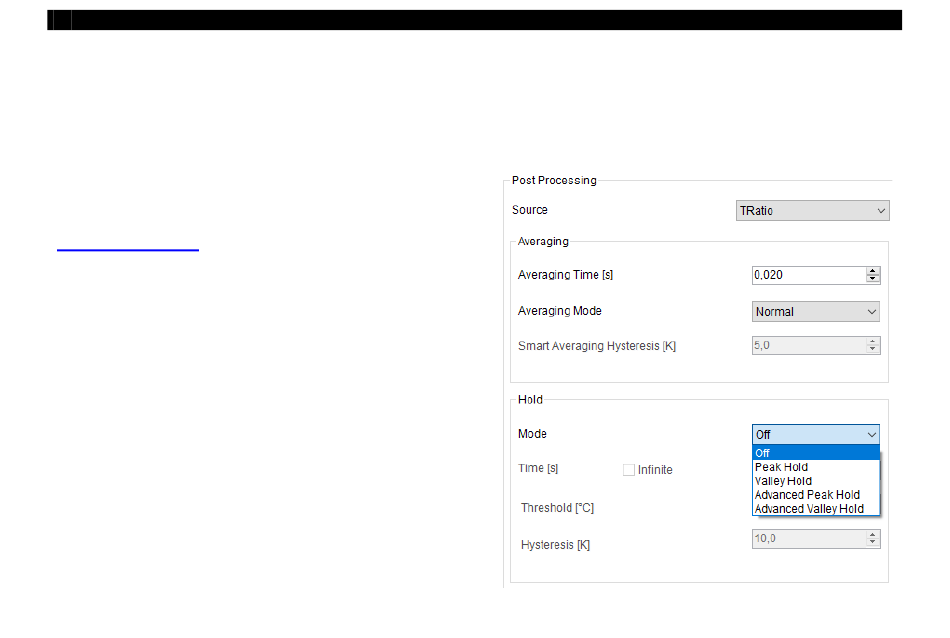Viewport: 950px width, 638px height.
Task: Enable the Infinite hold time checkbox
Action: [629, 470]
